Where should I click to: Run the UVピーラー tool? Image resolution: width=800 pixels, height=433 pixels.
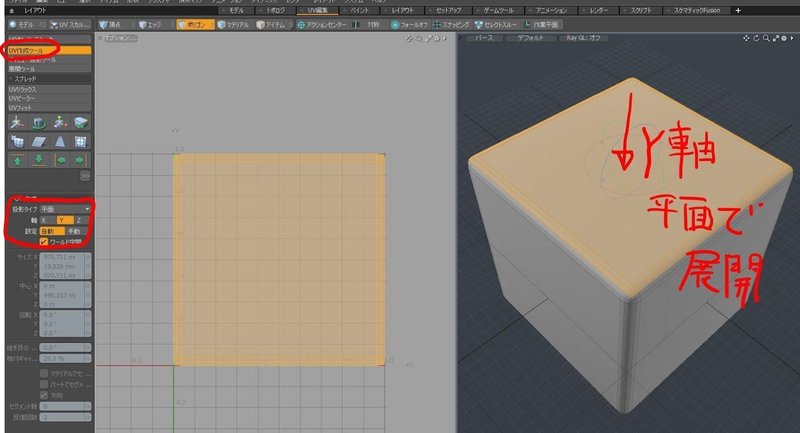coord(49,98)
